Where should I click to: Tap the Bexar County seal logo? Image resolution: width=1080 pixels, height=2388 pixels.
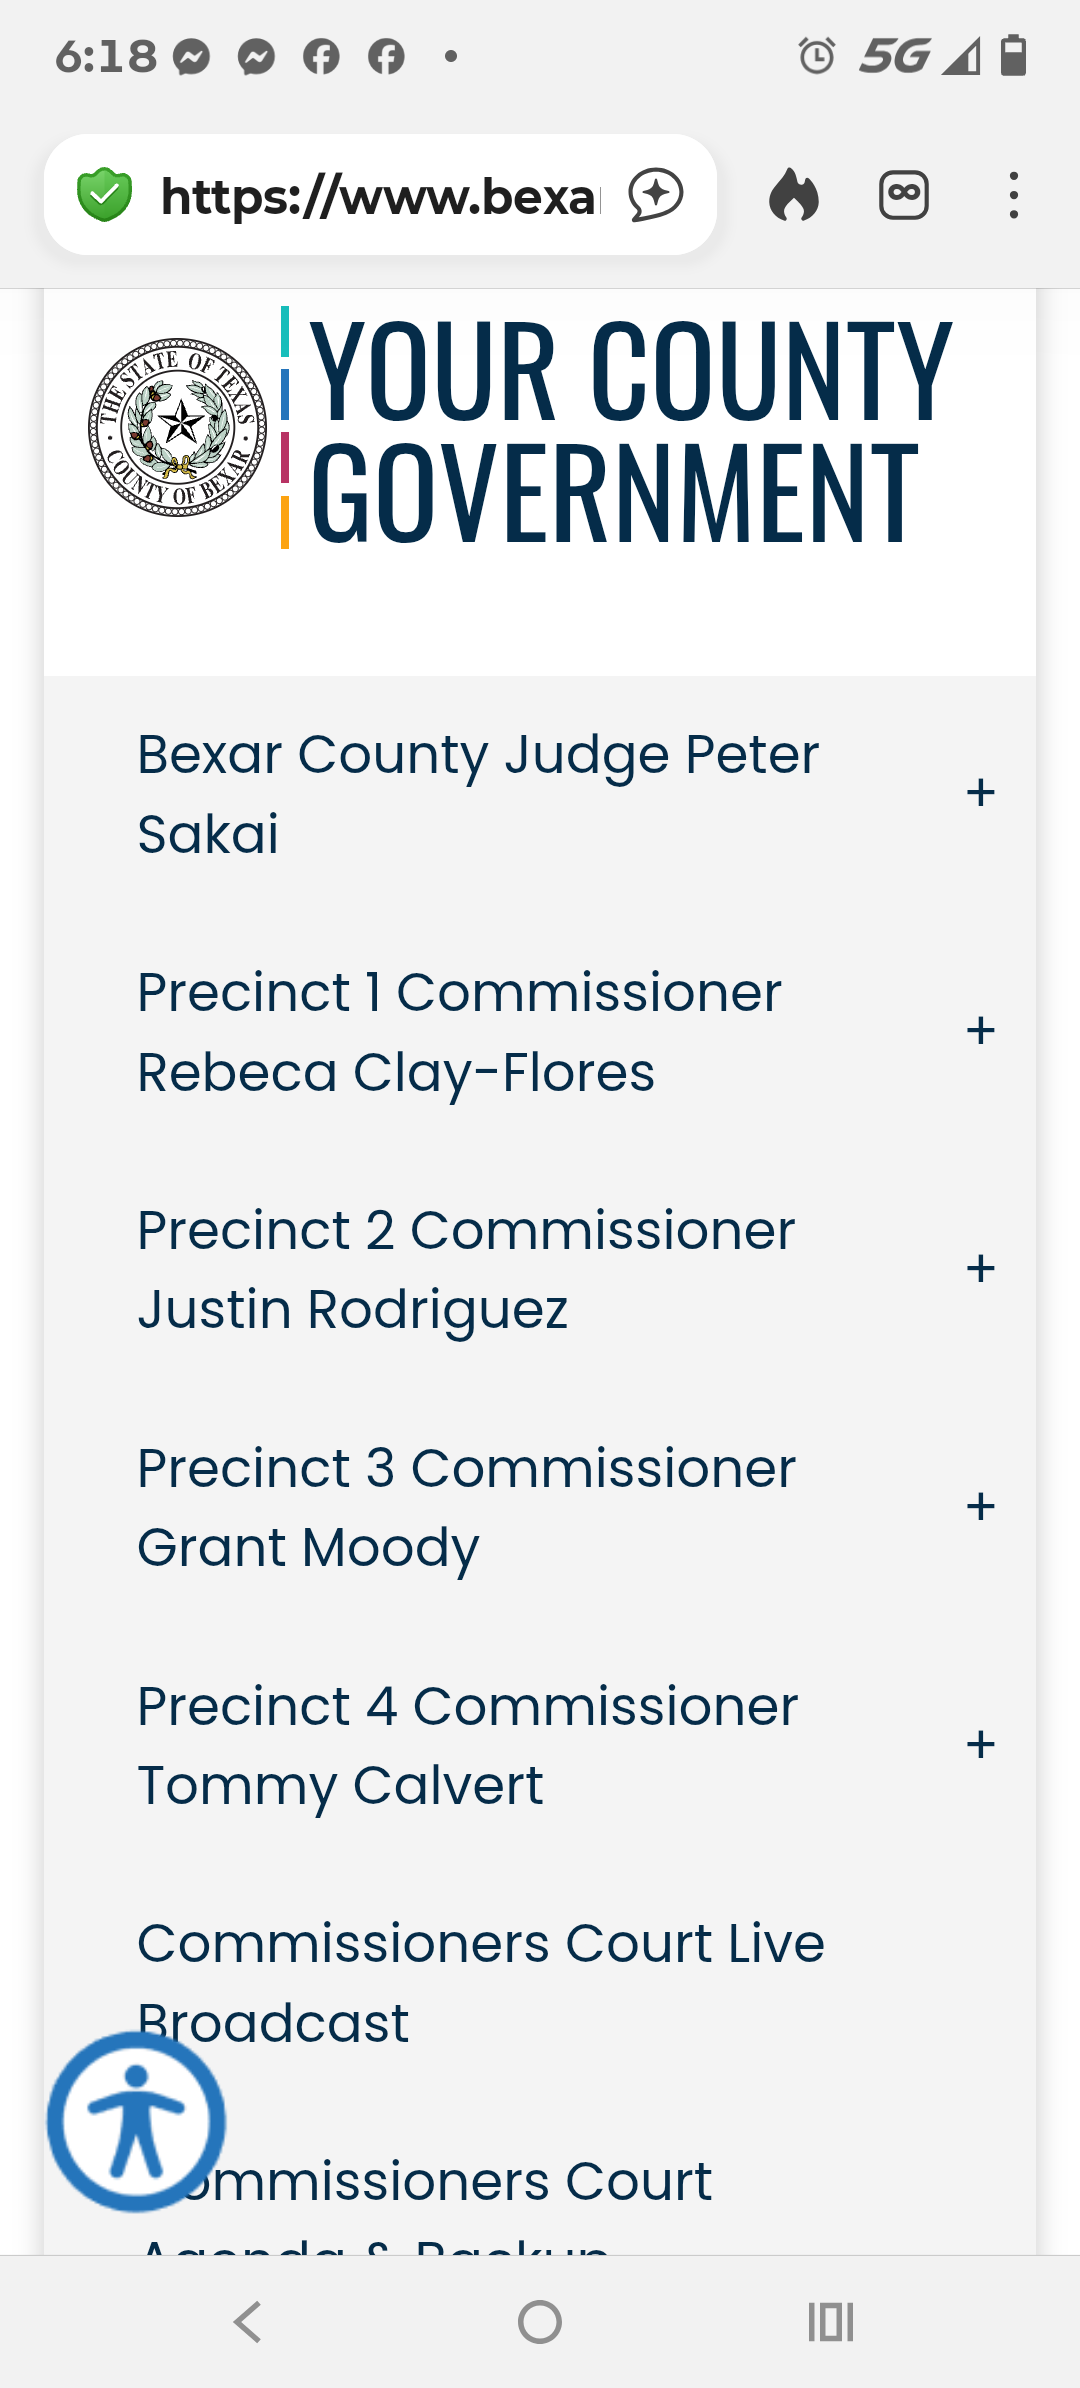pos(178,427)
